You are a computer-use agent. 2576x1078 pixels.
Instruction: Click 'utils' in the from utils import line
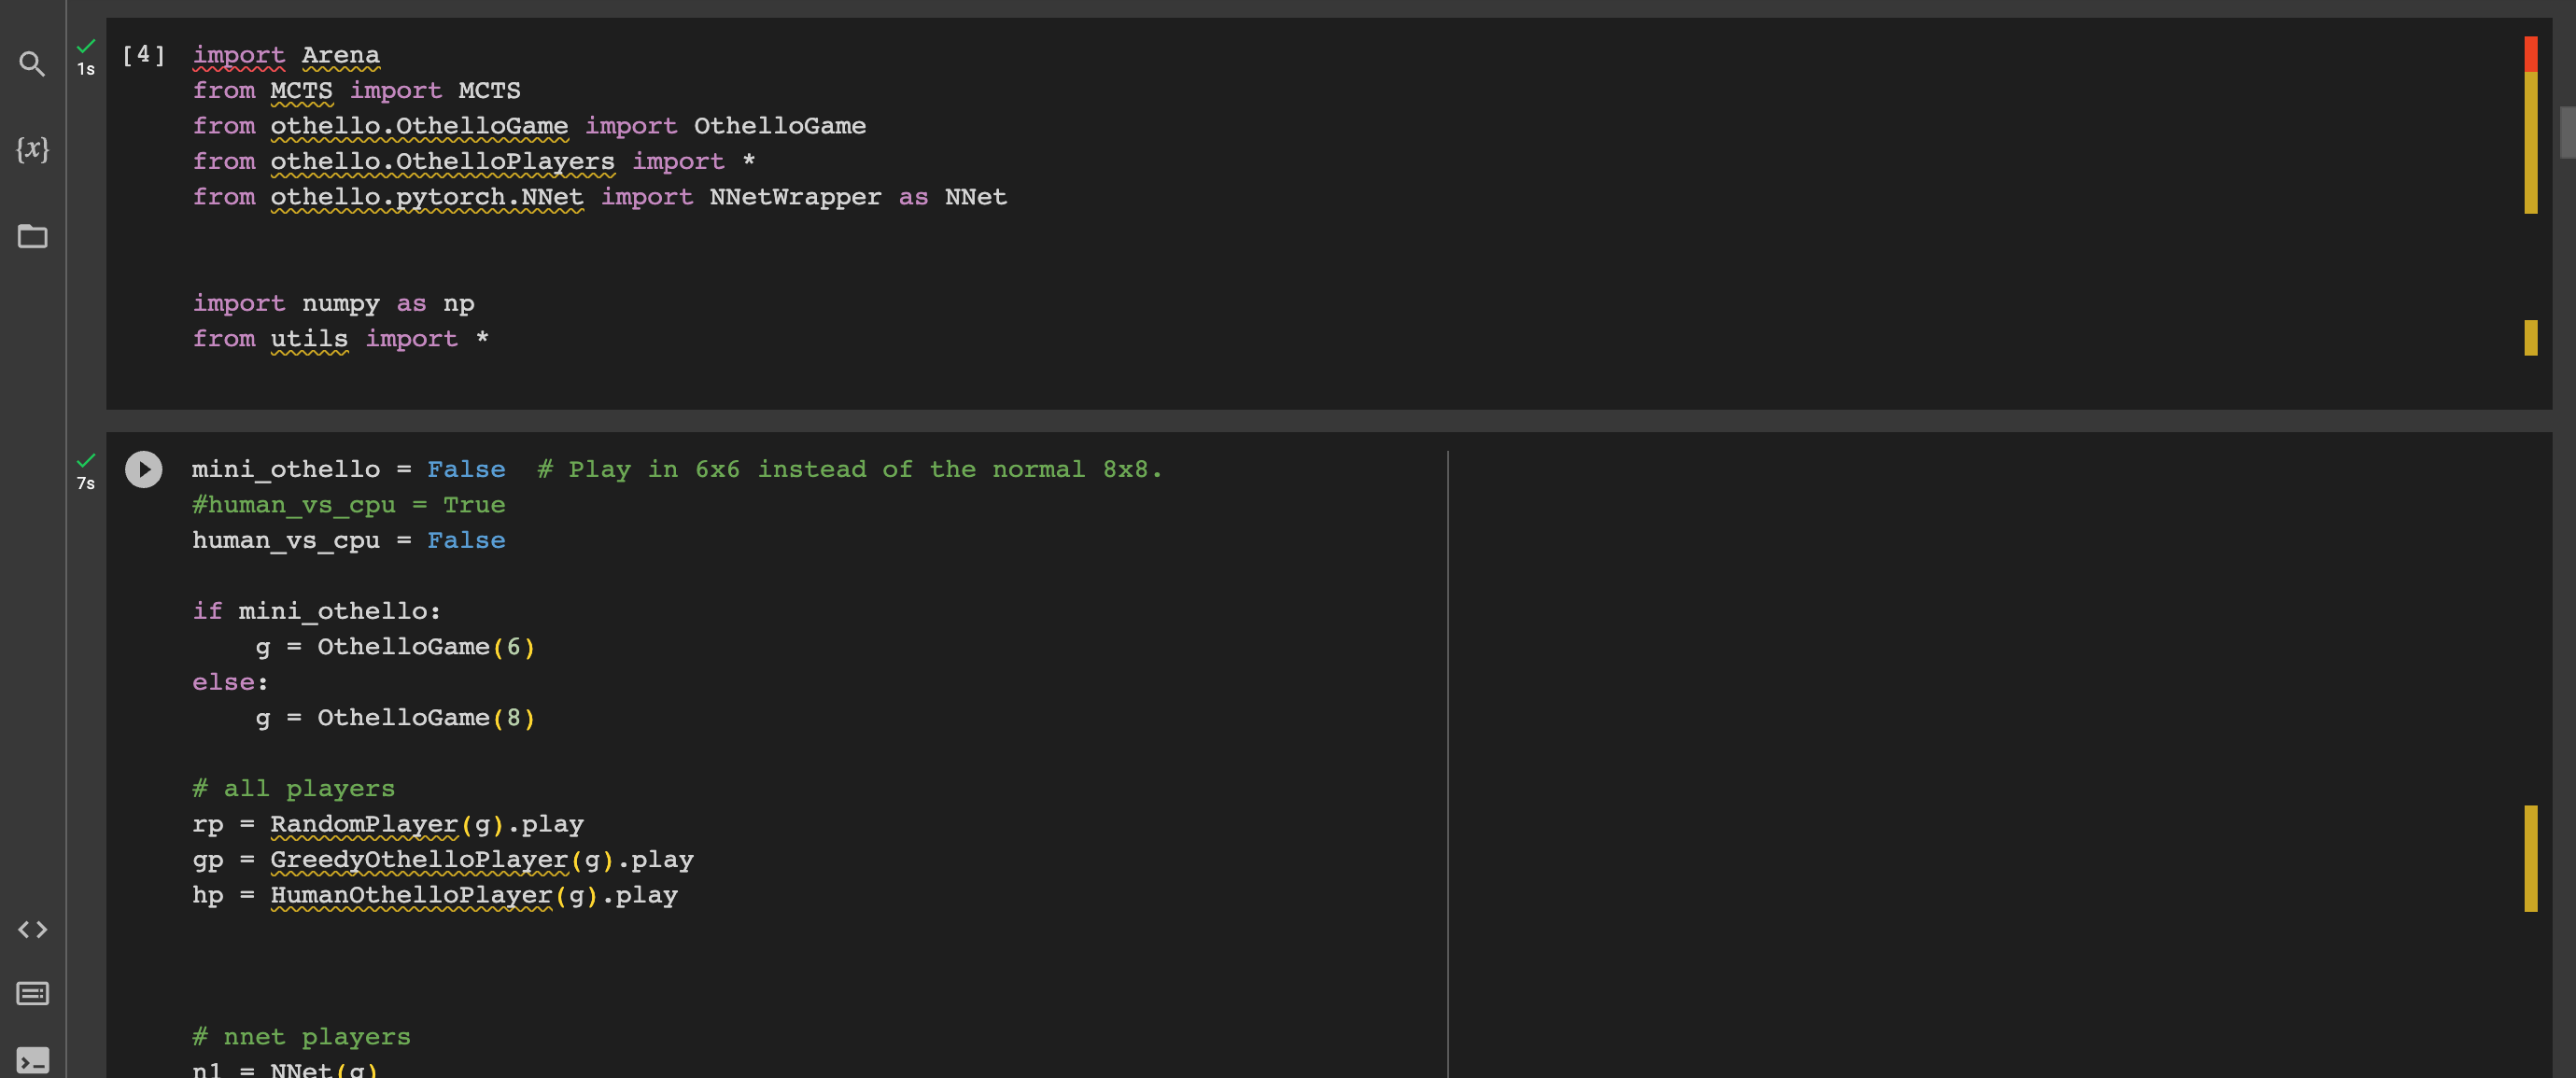click(309, 339)
